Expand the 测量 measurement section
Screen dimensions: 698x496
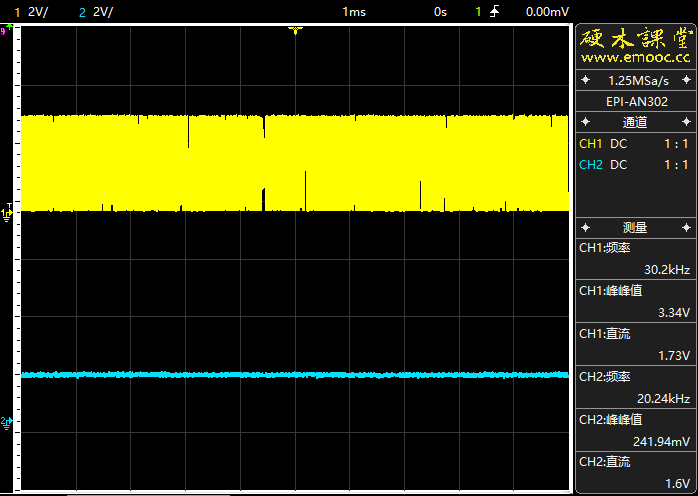635,227
